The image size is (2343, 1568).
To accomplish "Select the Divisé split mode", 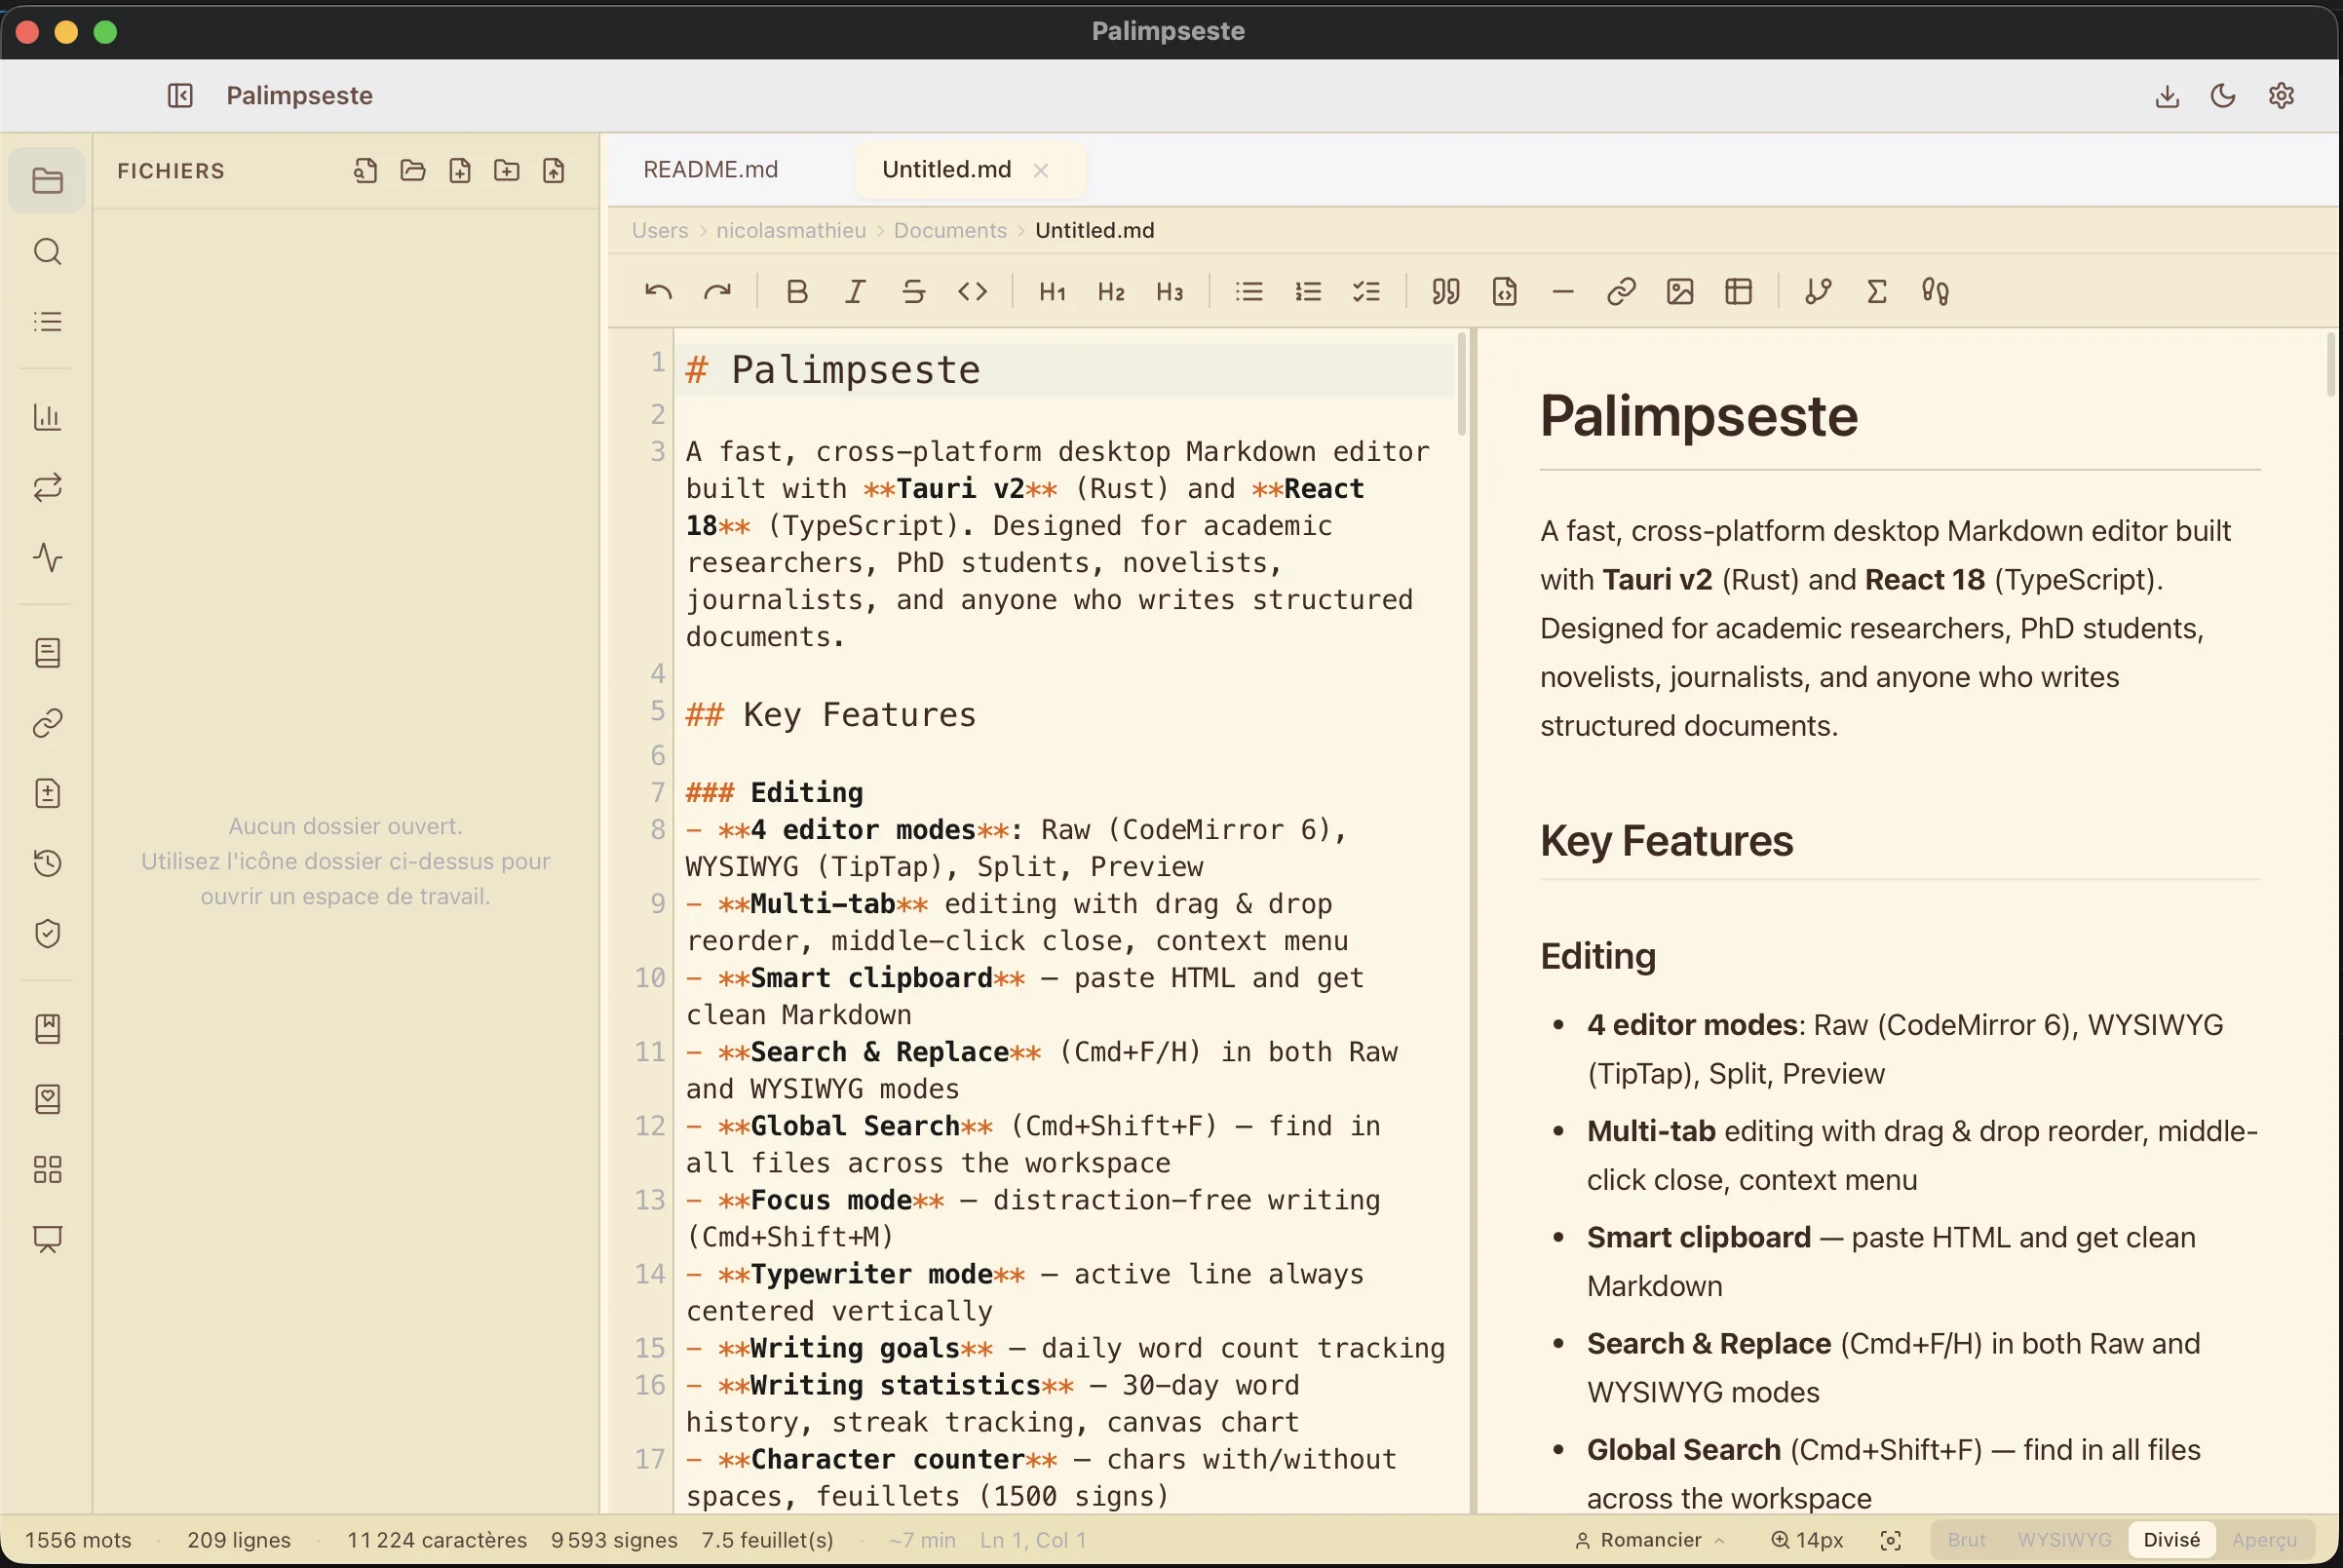I will coord(2171,1540).
